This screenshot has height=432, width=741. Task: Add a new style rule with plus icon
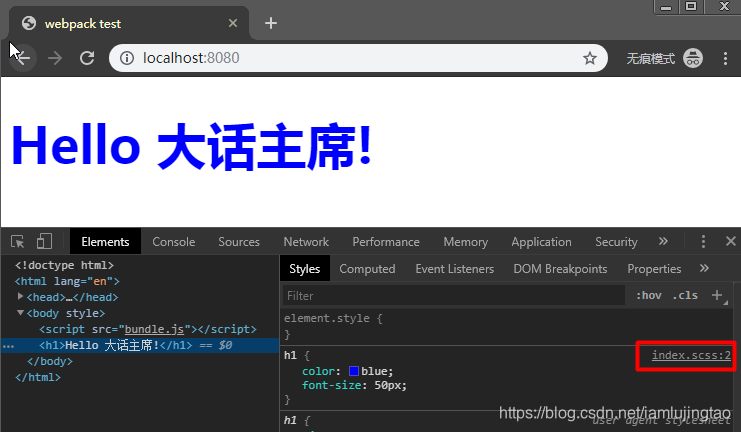(x=717, y=295)
